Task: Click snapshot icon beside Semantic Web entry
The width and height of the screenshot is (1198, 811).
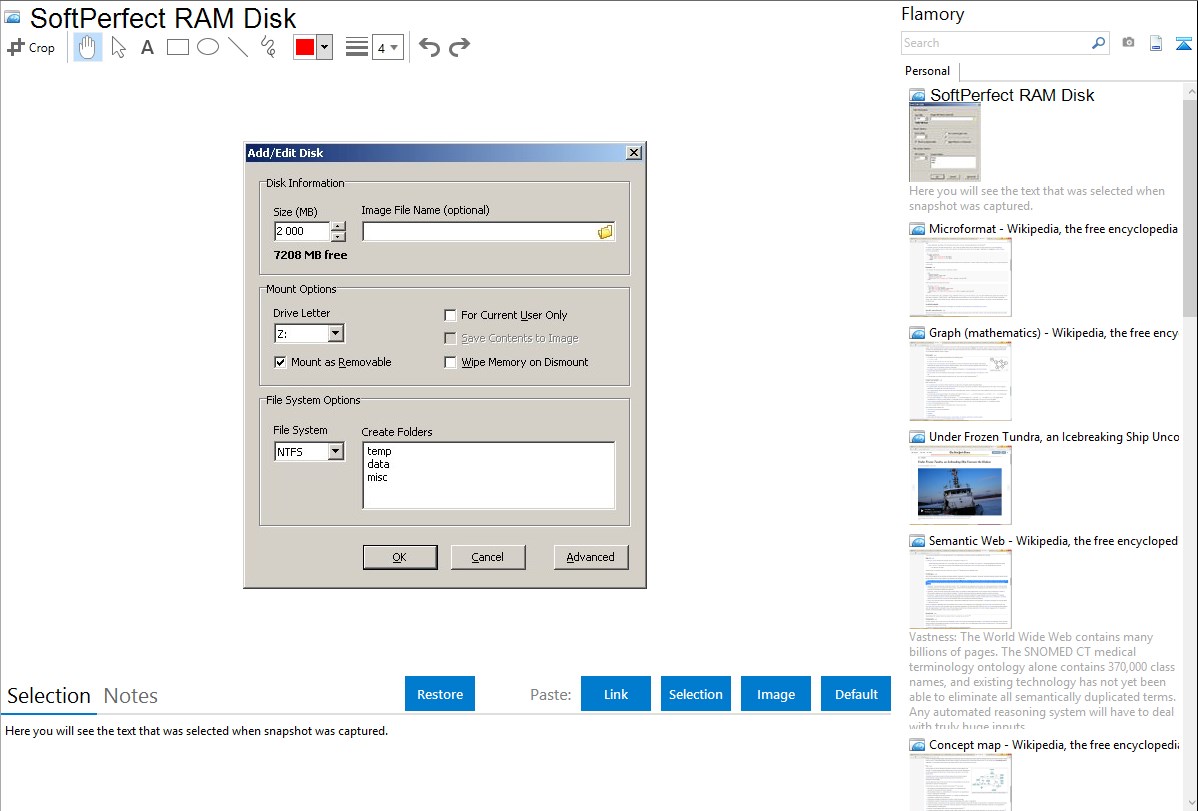Action: [x=917, y=541]
